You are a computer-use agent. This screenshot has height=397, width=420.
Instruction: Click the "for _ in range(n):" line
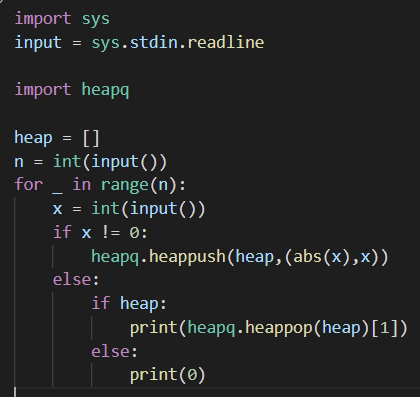100,185
